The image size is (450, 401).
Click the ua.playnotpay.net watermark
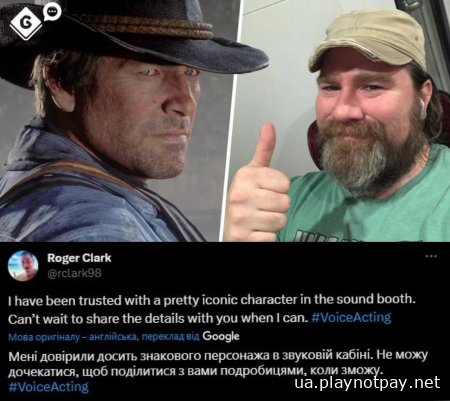click(367, 383)
